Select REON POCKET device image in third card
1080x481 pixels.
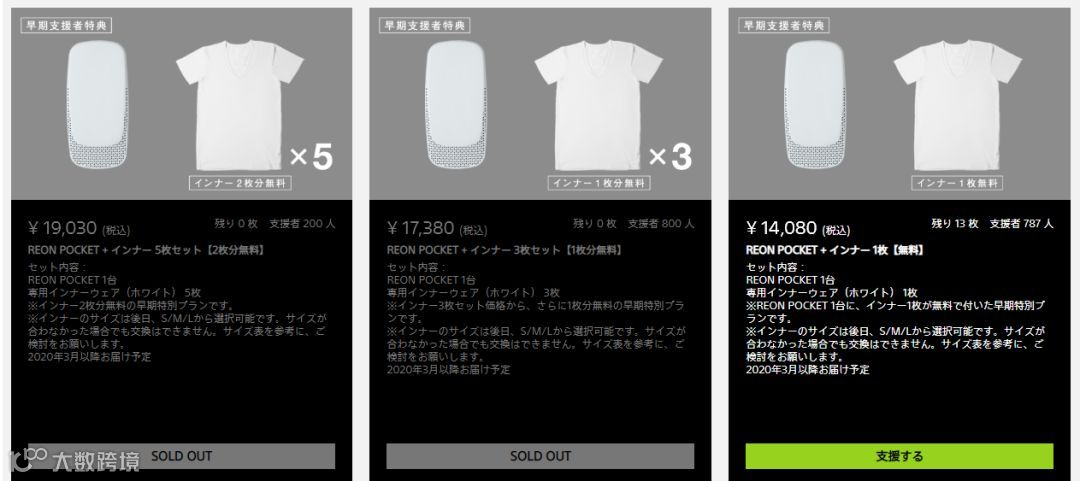(815, 104)
